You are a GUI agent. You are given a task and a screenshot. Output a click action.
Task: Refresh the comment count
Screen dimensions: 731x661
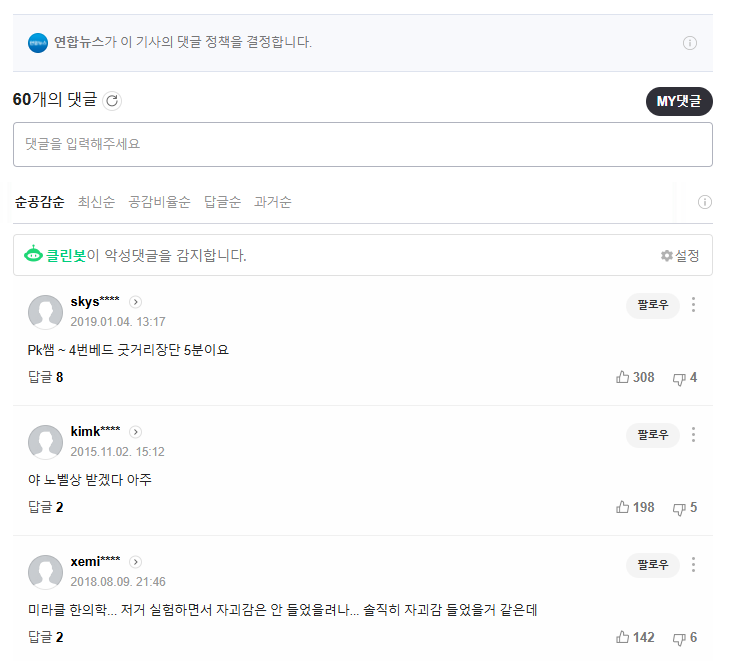tap(112, 100)
